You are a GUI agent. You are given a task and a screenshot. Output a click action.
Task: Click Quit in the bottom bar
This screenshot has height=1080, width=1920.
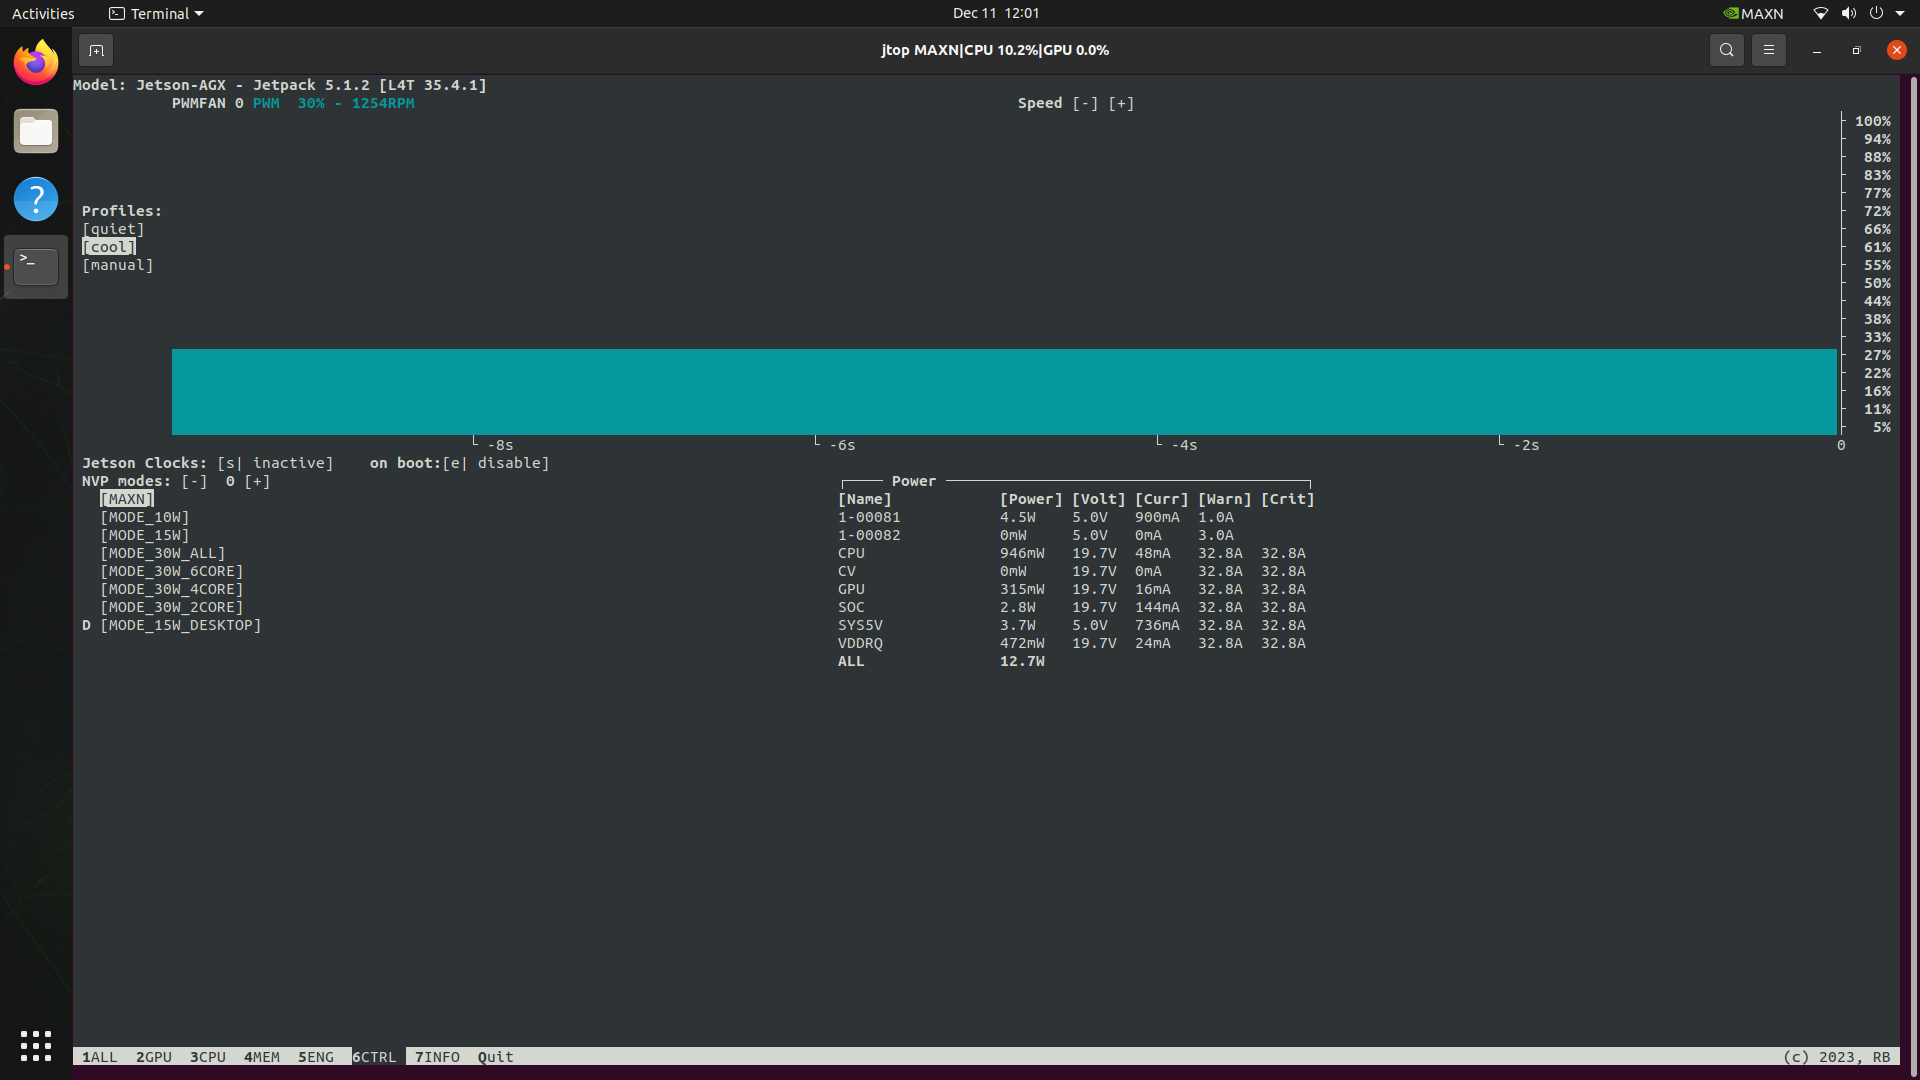[x=496, y=1057]
